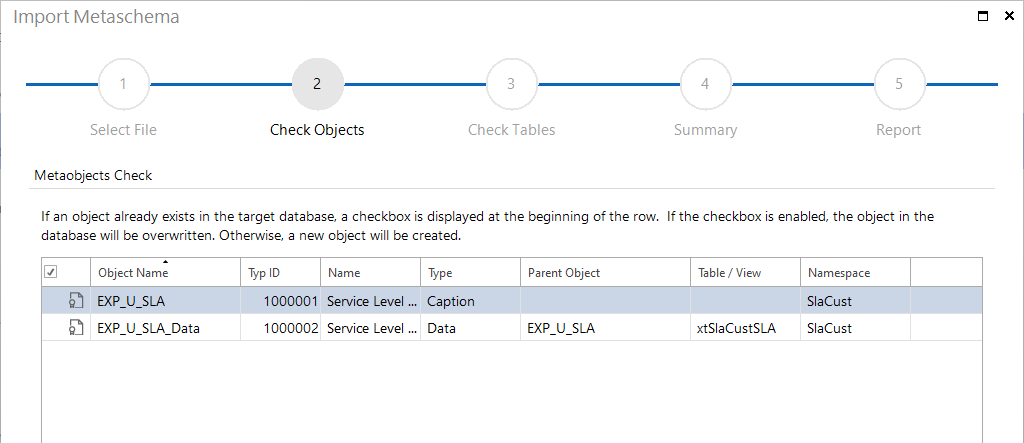Click the Check Objects step label
The height and width of the screenshot is (443, 1024).
(317, 130)
